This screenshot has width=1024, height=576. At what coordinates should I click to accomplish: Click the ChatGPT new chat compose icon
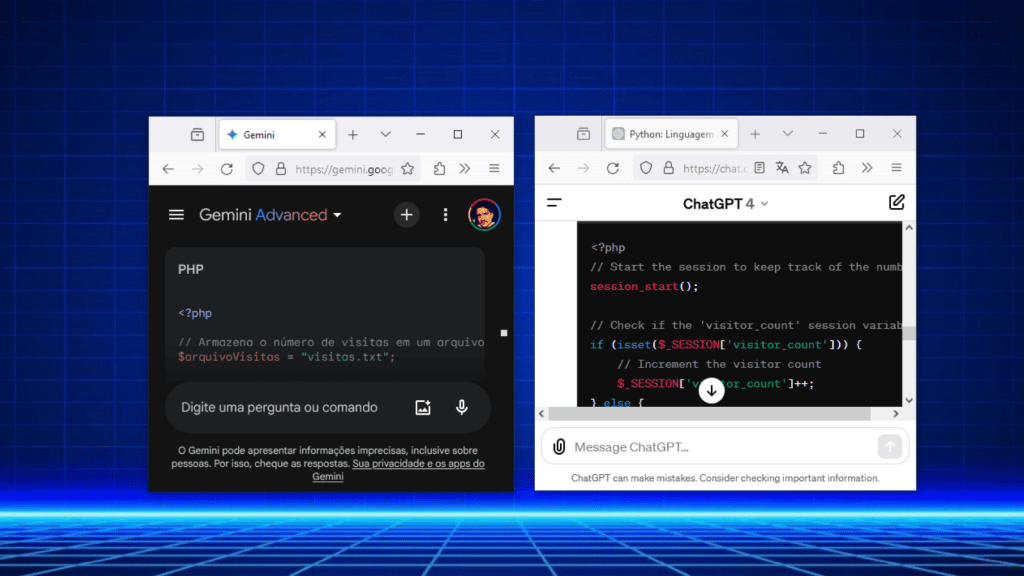coord(896,203)
